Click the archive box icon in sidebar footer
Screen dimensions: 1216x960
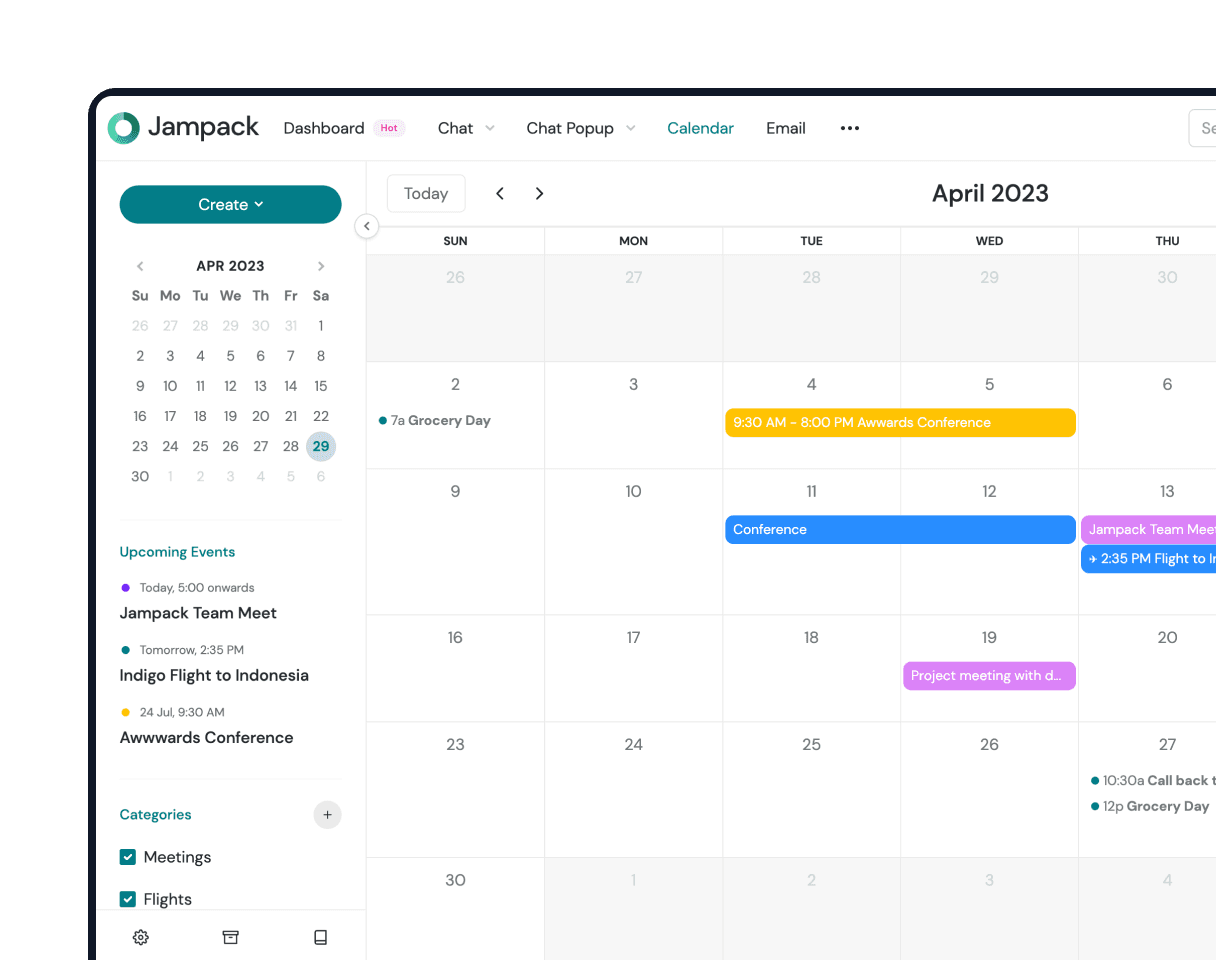[x=231, y=937]
